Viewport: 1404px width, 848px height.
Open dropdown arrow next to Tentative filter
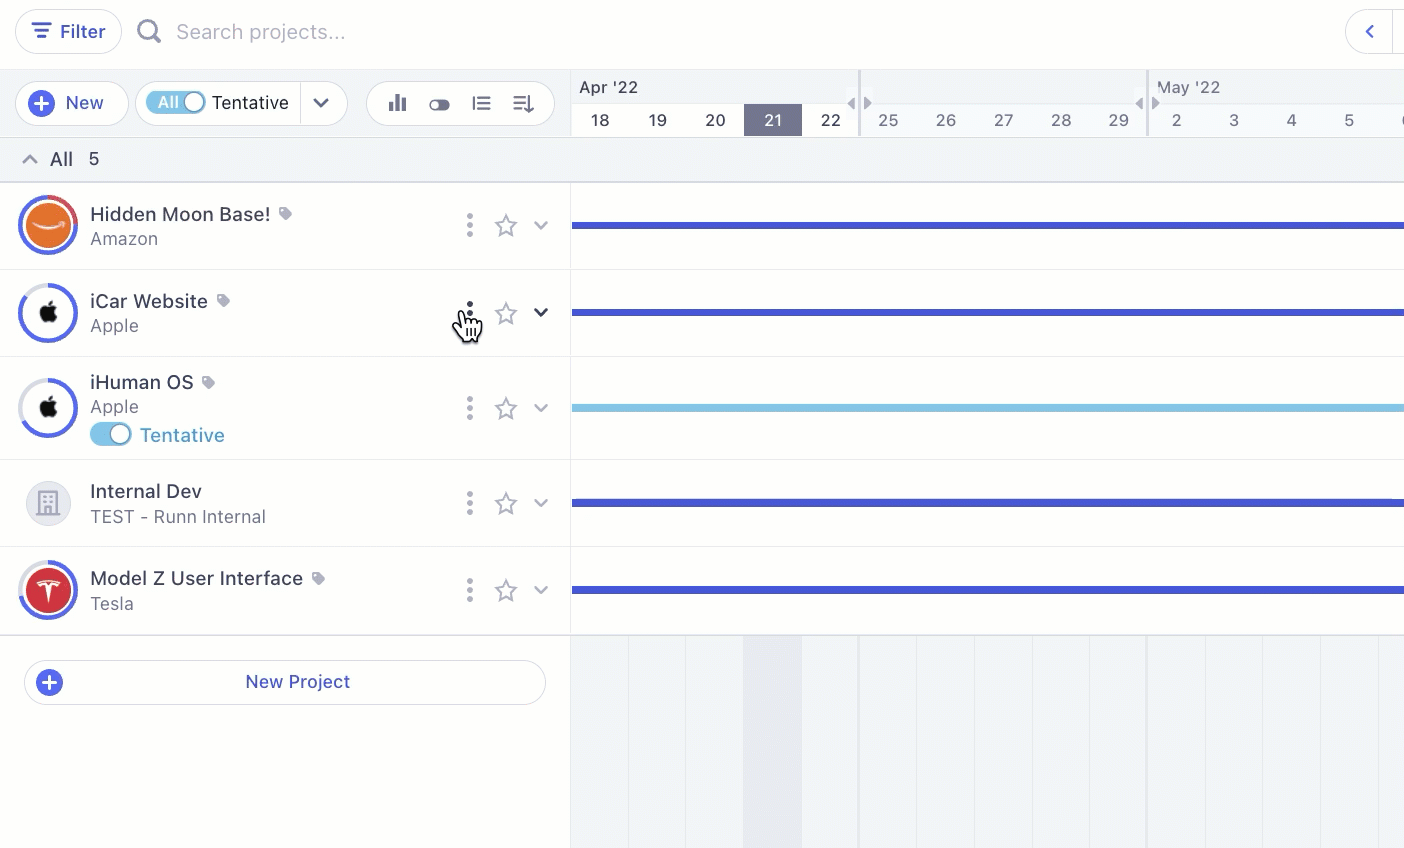(x=321, y=103)
